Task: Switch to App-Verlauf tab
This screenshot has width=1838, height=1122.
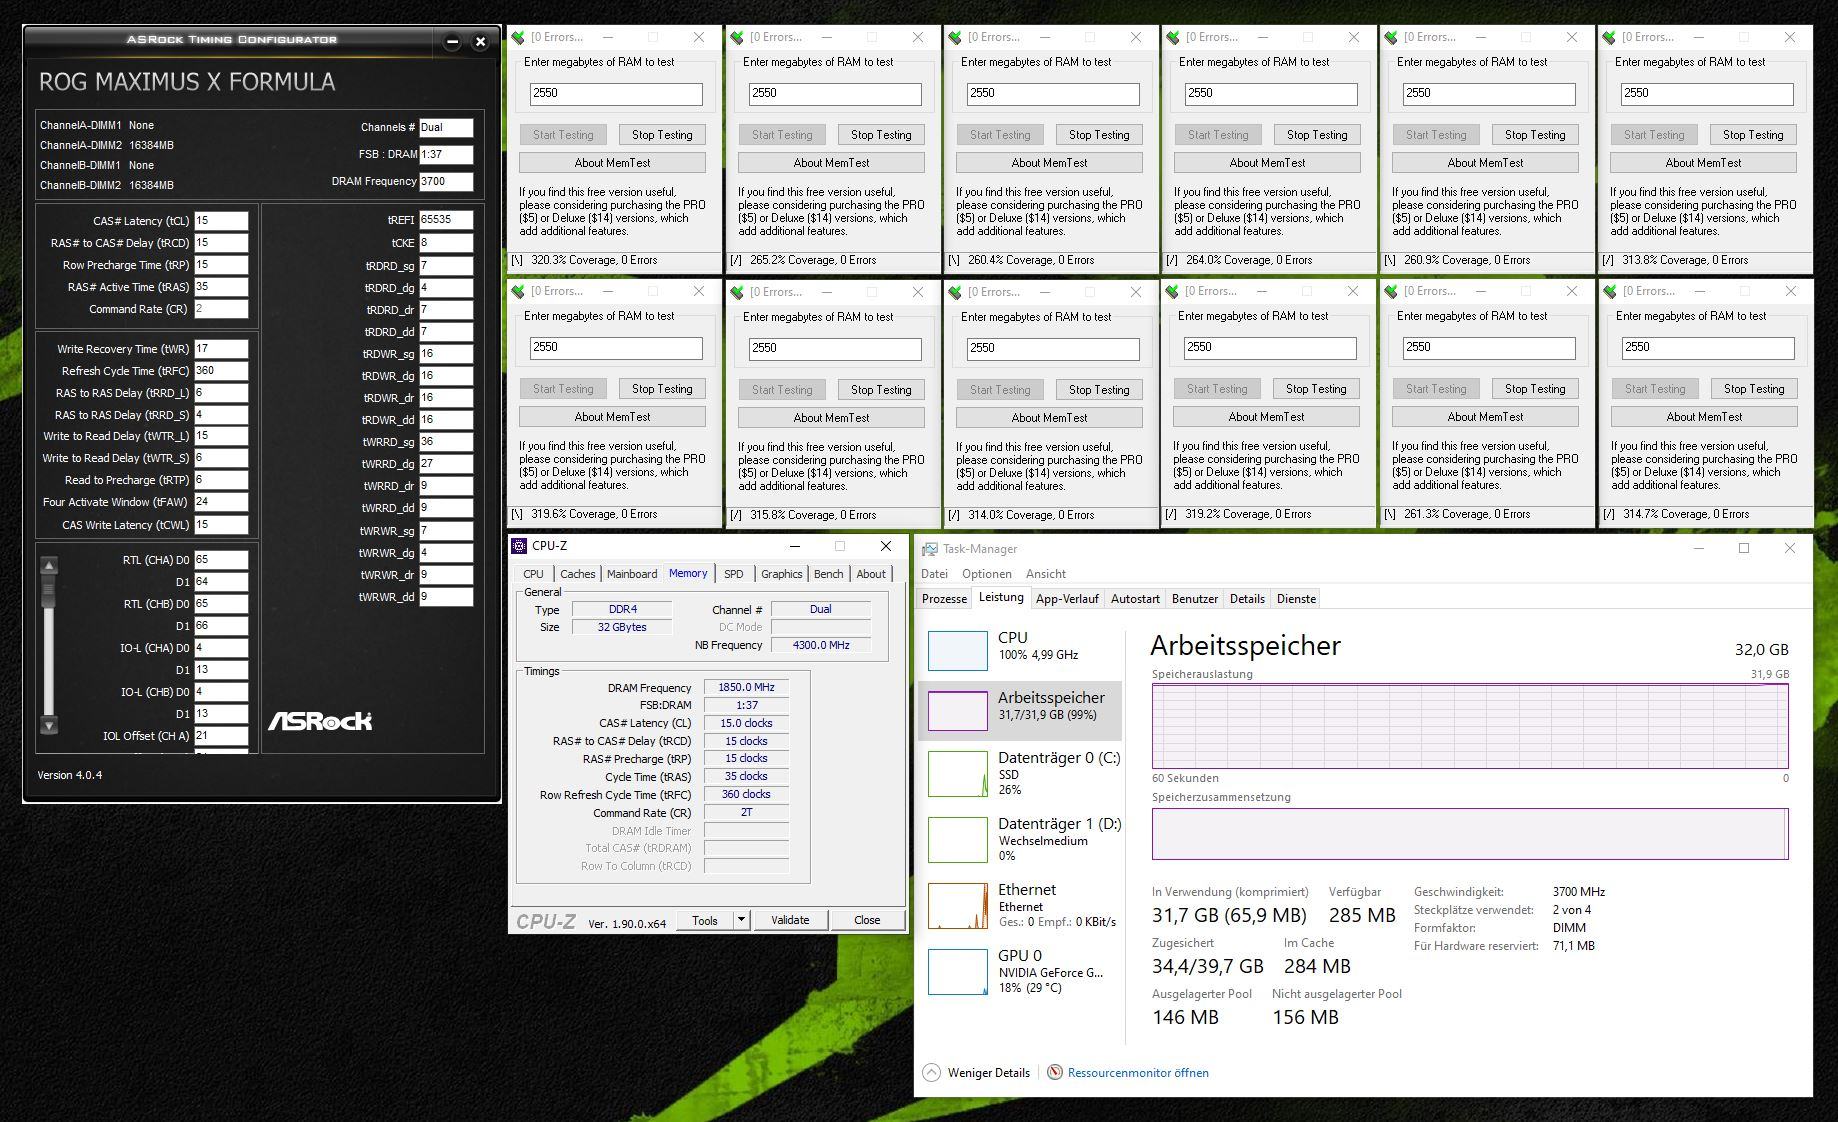Action: coord(1067,599)
